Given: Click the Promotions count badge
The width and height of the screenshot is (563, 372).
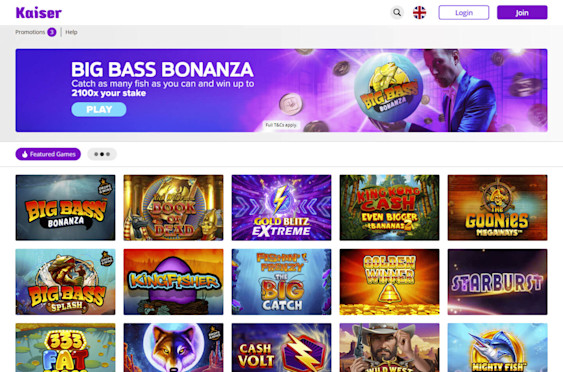Looking at the screenshot, I should (52, 32).
